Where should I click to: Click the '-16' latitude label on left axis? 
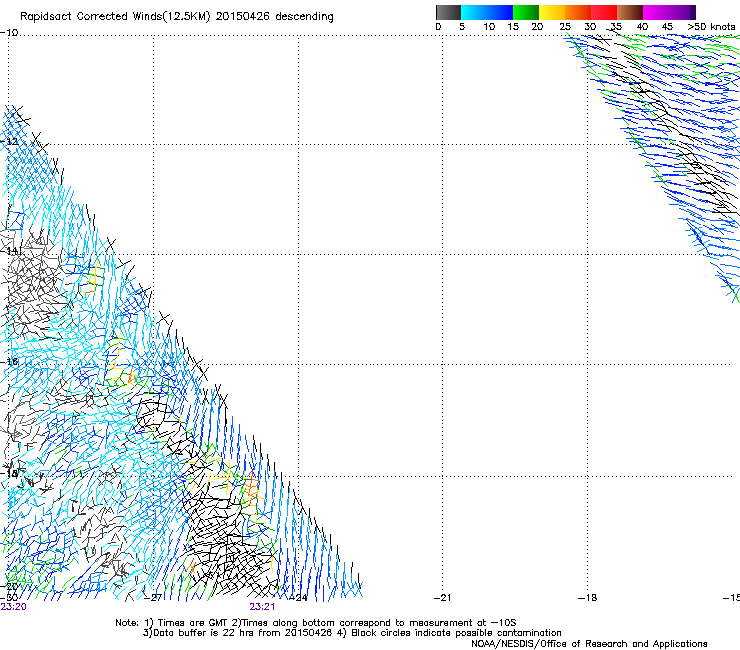point(9,361)
